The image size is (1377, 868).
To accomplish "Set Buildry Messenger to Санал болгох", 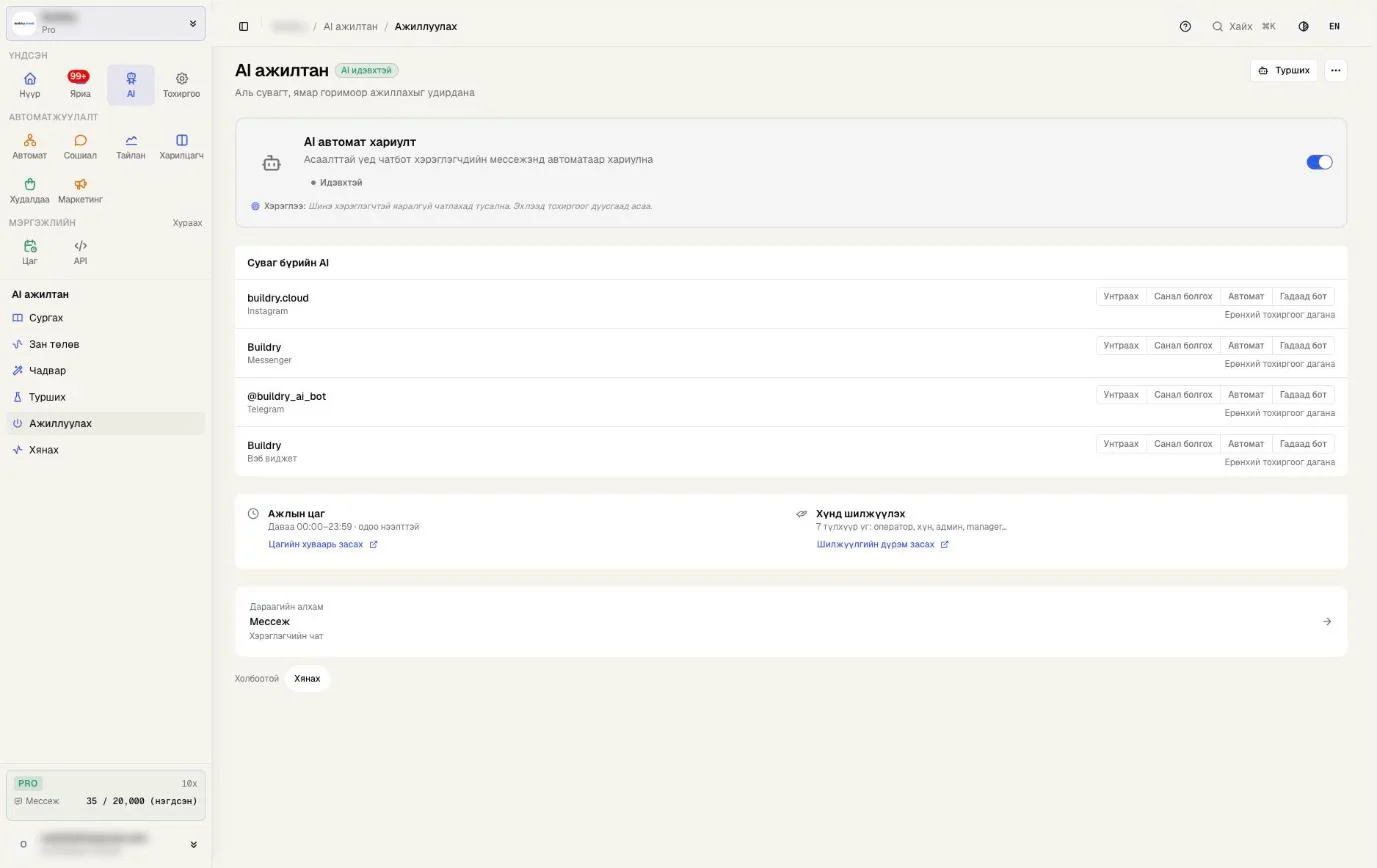I will click(x=1183, y=345).
